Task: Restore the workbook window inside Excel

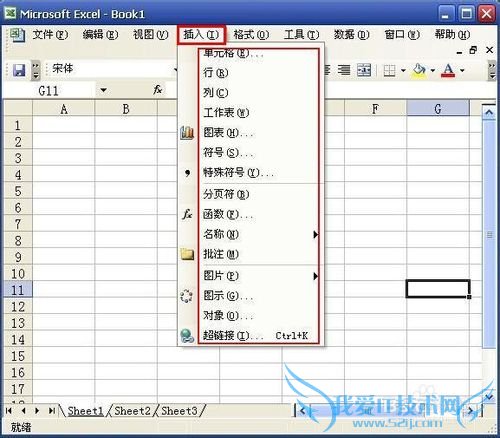Action: coord(473,50)
